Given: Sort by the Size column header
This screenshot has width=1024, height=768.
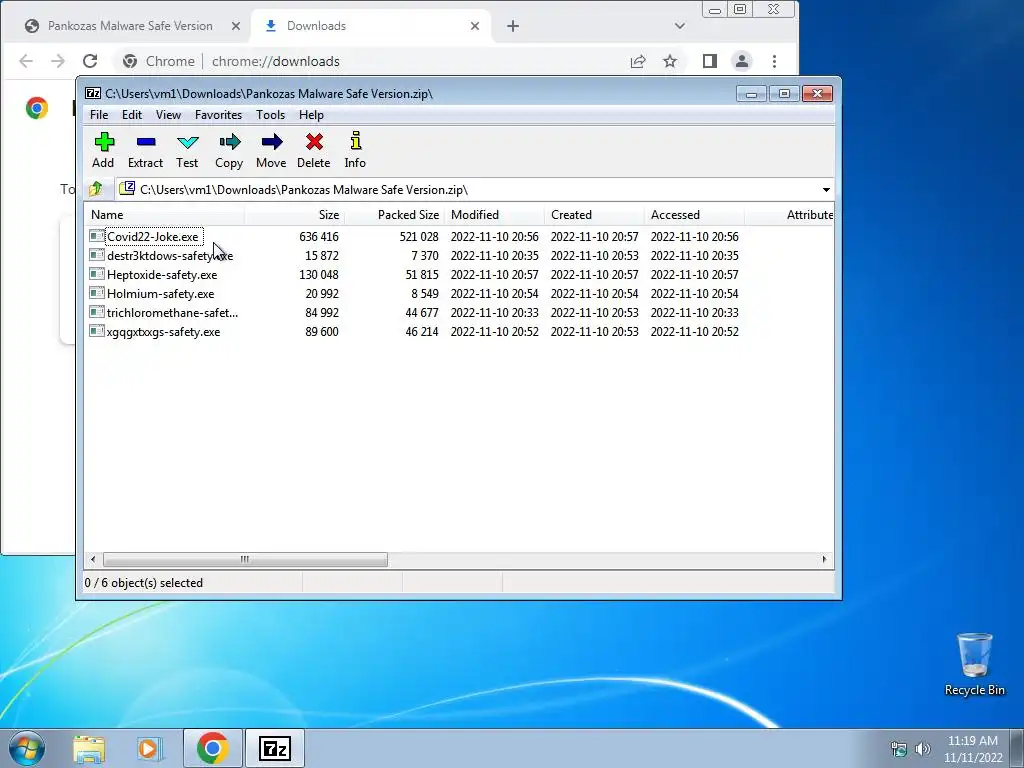Looking at the screenshot, I should pos(295,215).
